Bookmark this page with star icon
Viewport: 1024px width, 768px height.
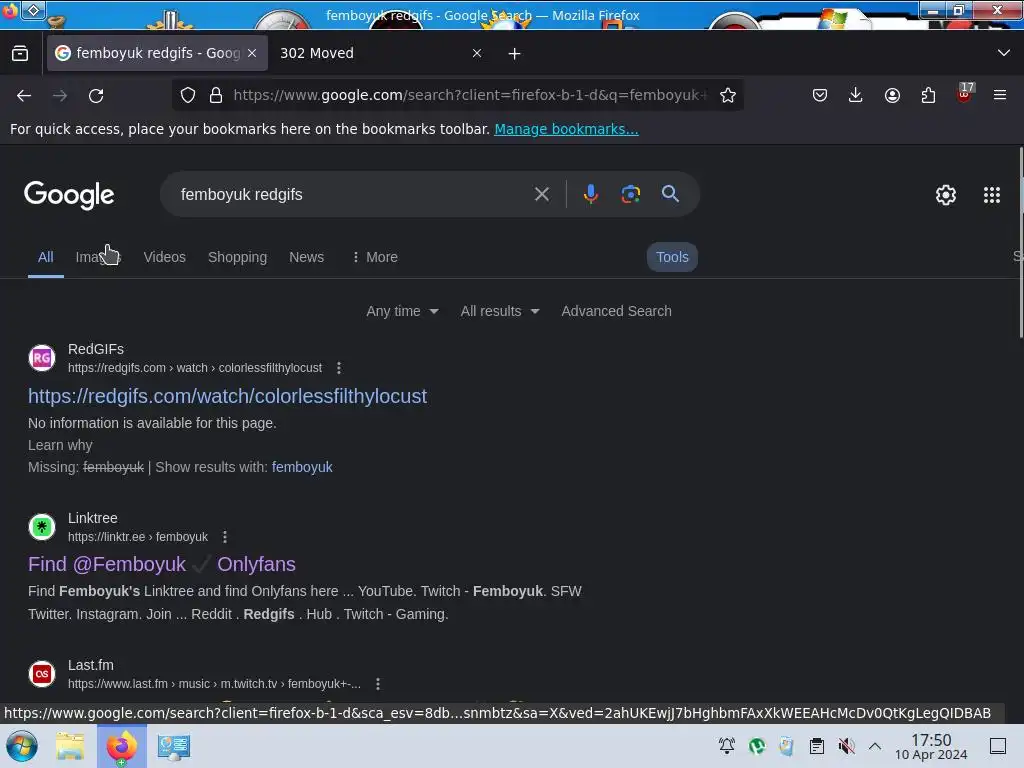728,95
